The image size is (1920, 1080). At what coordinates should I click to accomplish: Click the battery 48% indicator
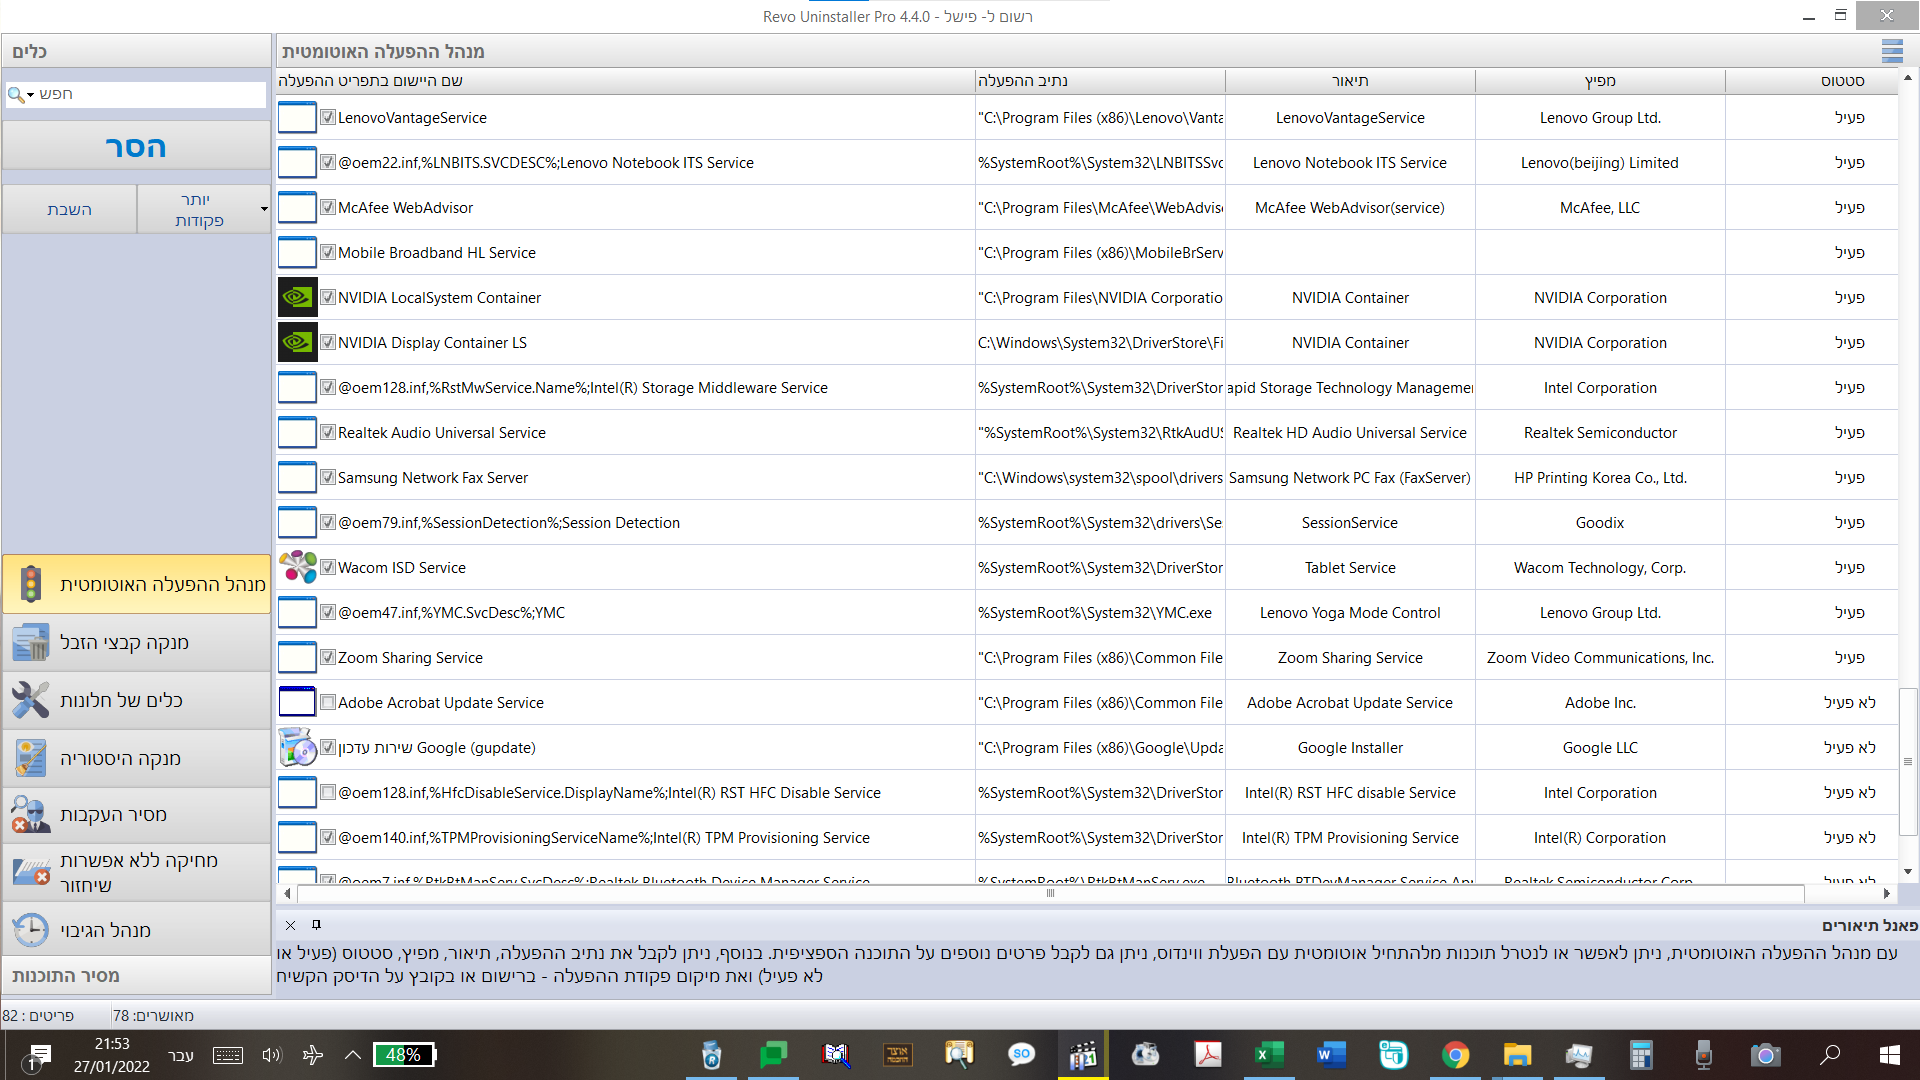tap(404, 1055)
